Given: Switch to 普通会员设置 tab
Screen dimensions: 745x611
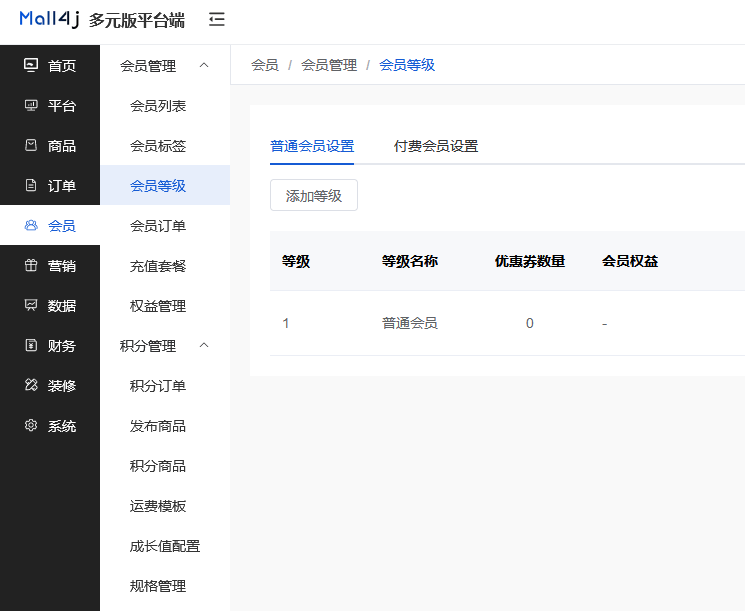Looking at the screenshot, I should (x=312, y=146).
